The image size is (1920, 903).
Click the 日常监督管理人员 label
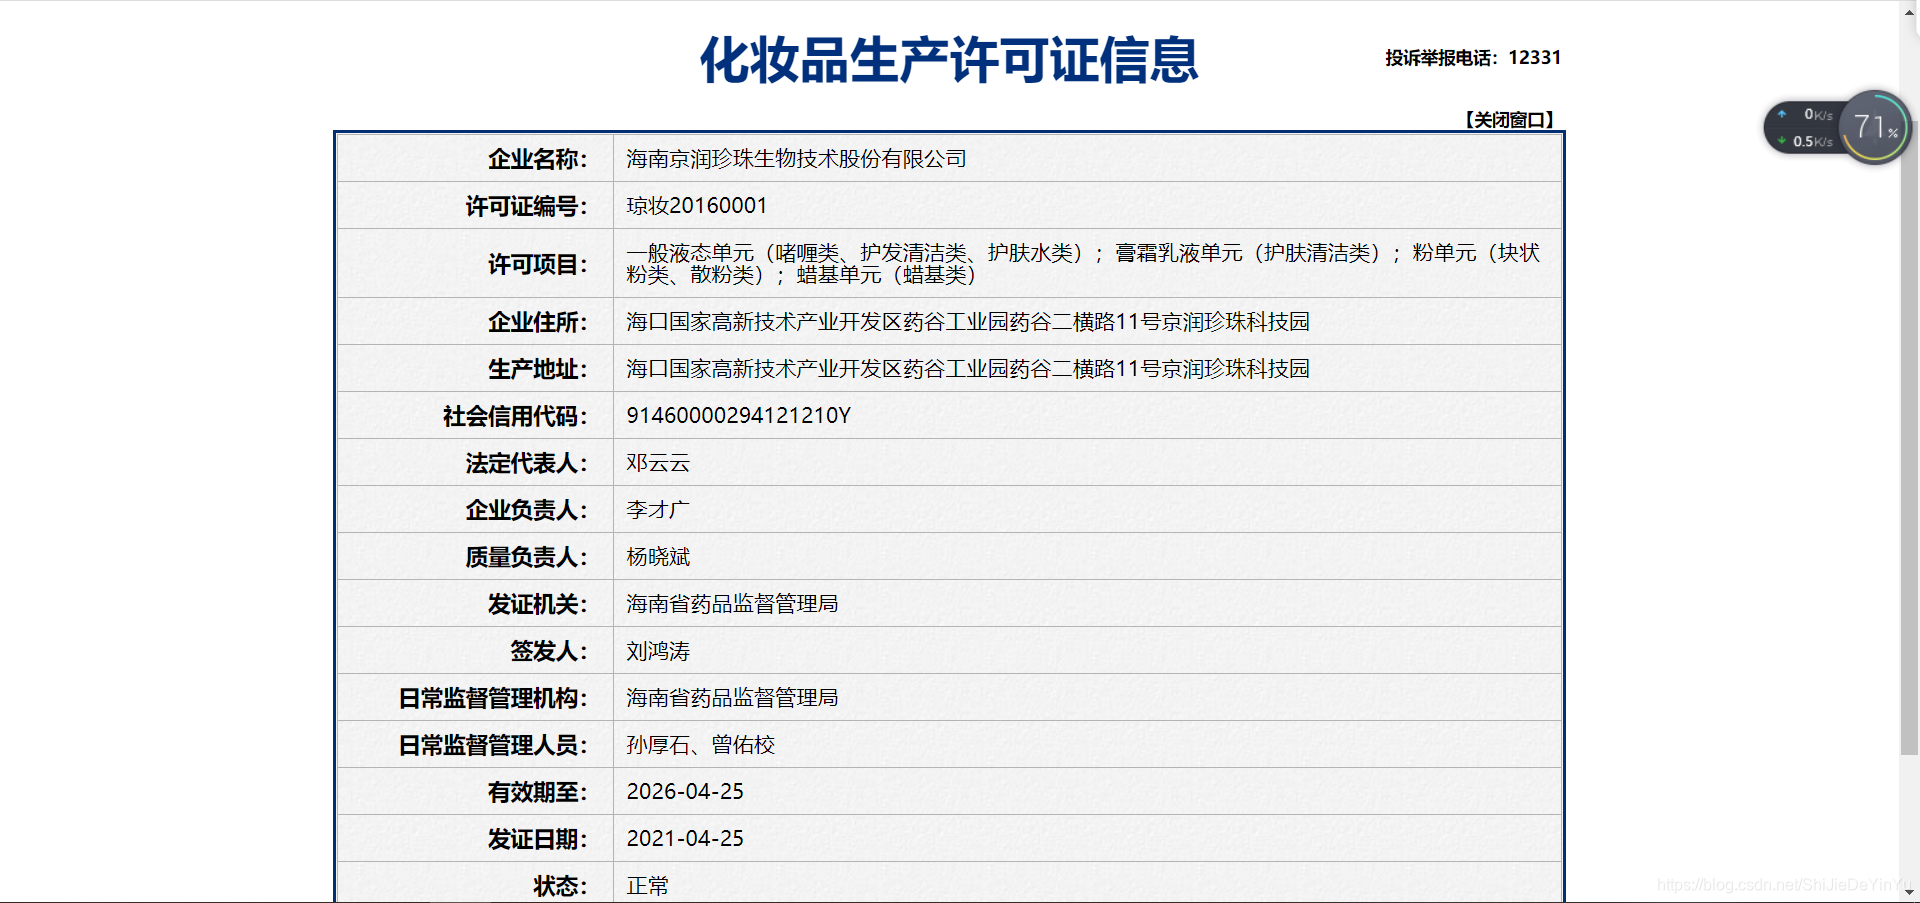pos(493,745)
